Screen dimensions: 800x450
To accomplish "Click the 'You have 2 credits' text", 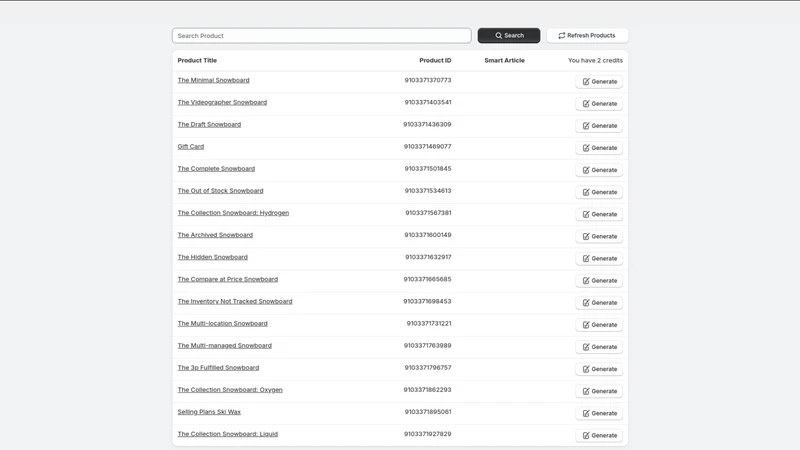I will pos(595,60).
